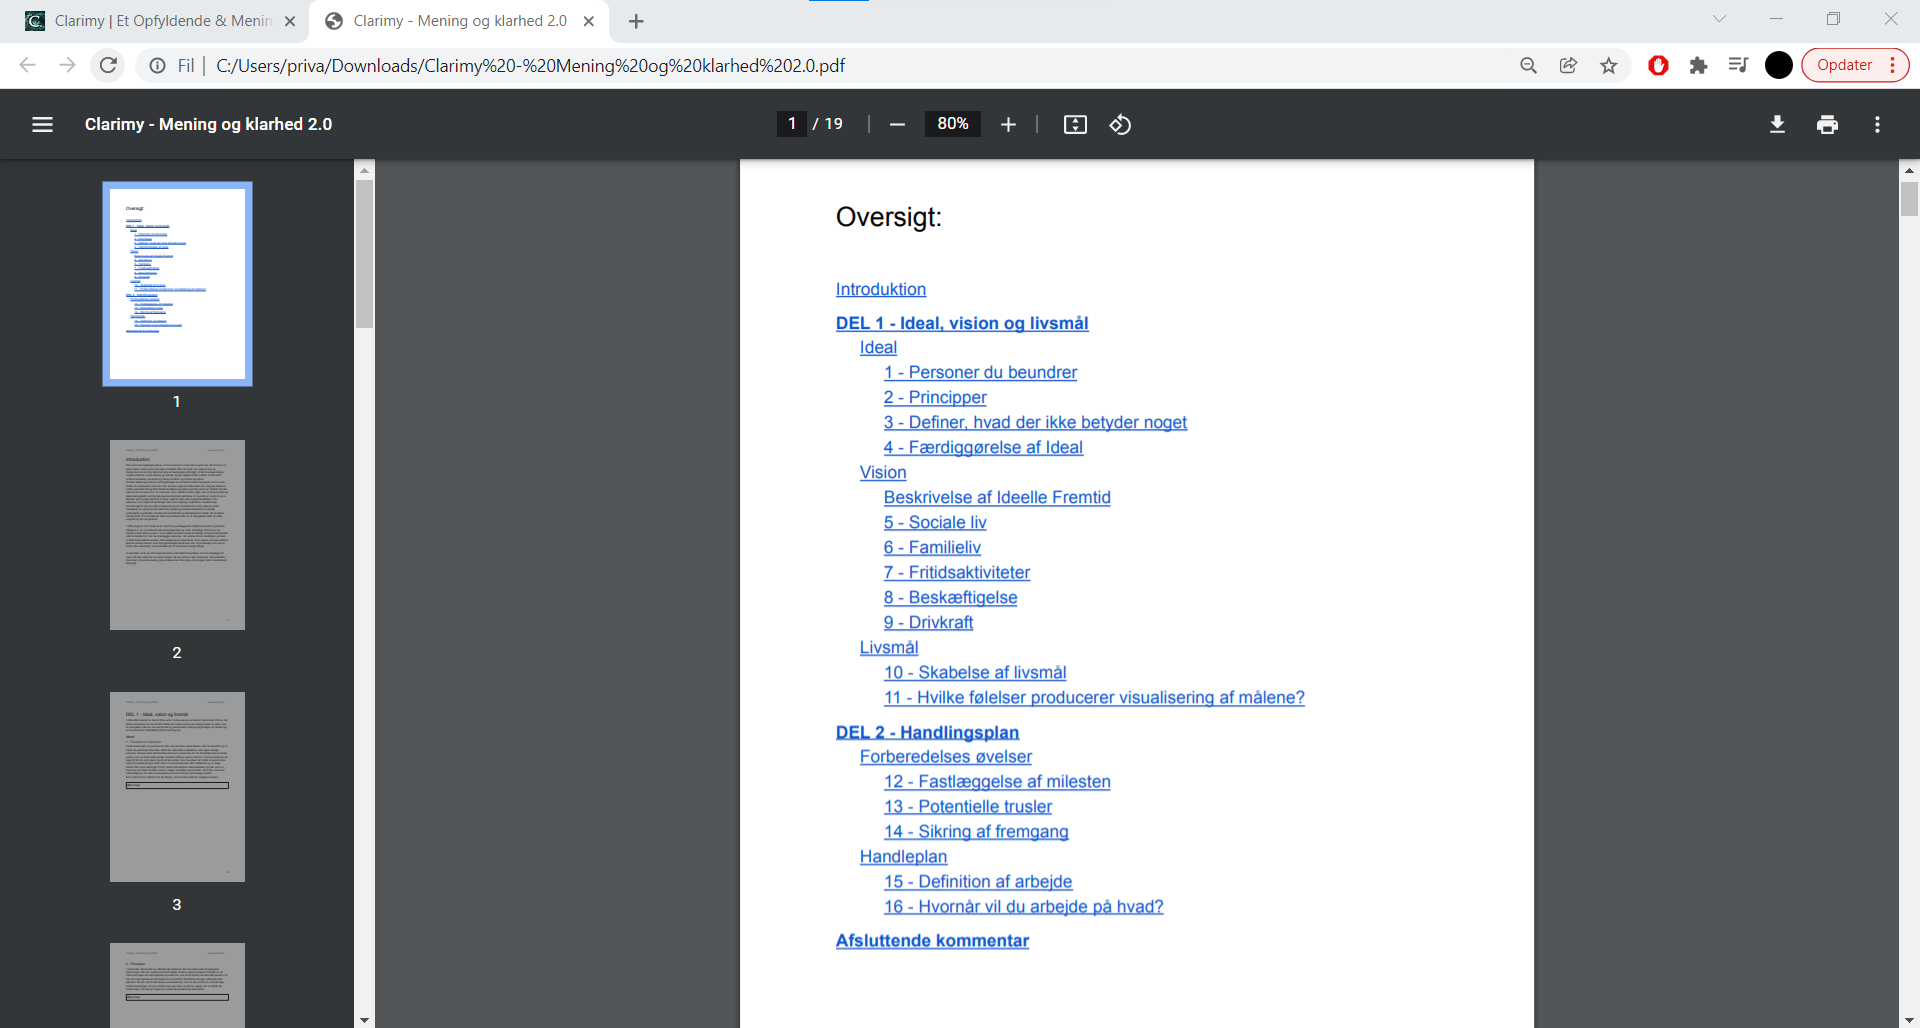Open the Introduktion link
The height and width of the screenshot is (1028, 1920).
click(x=880, y=289)
